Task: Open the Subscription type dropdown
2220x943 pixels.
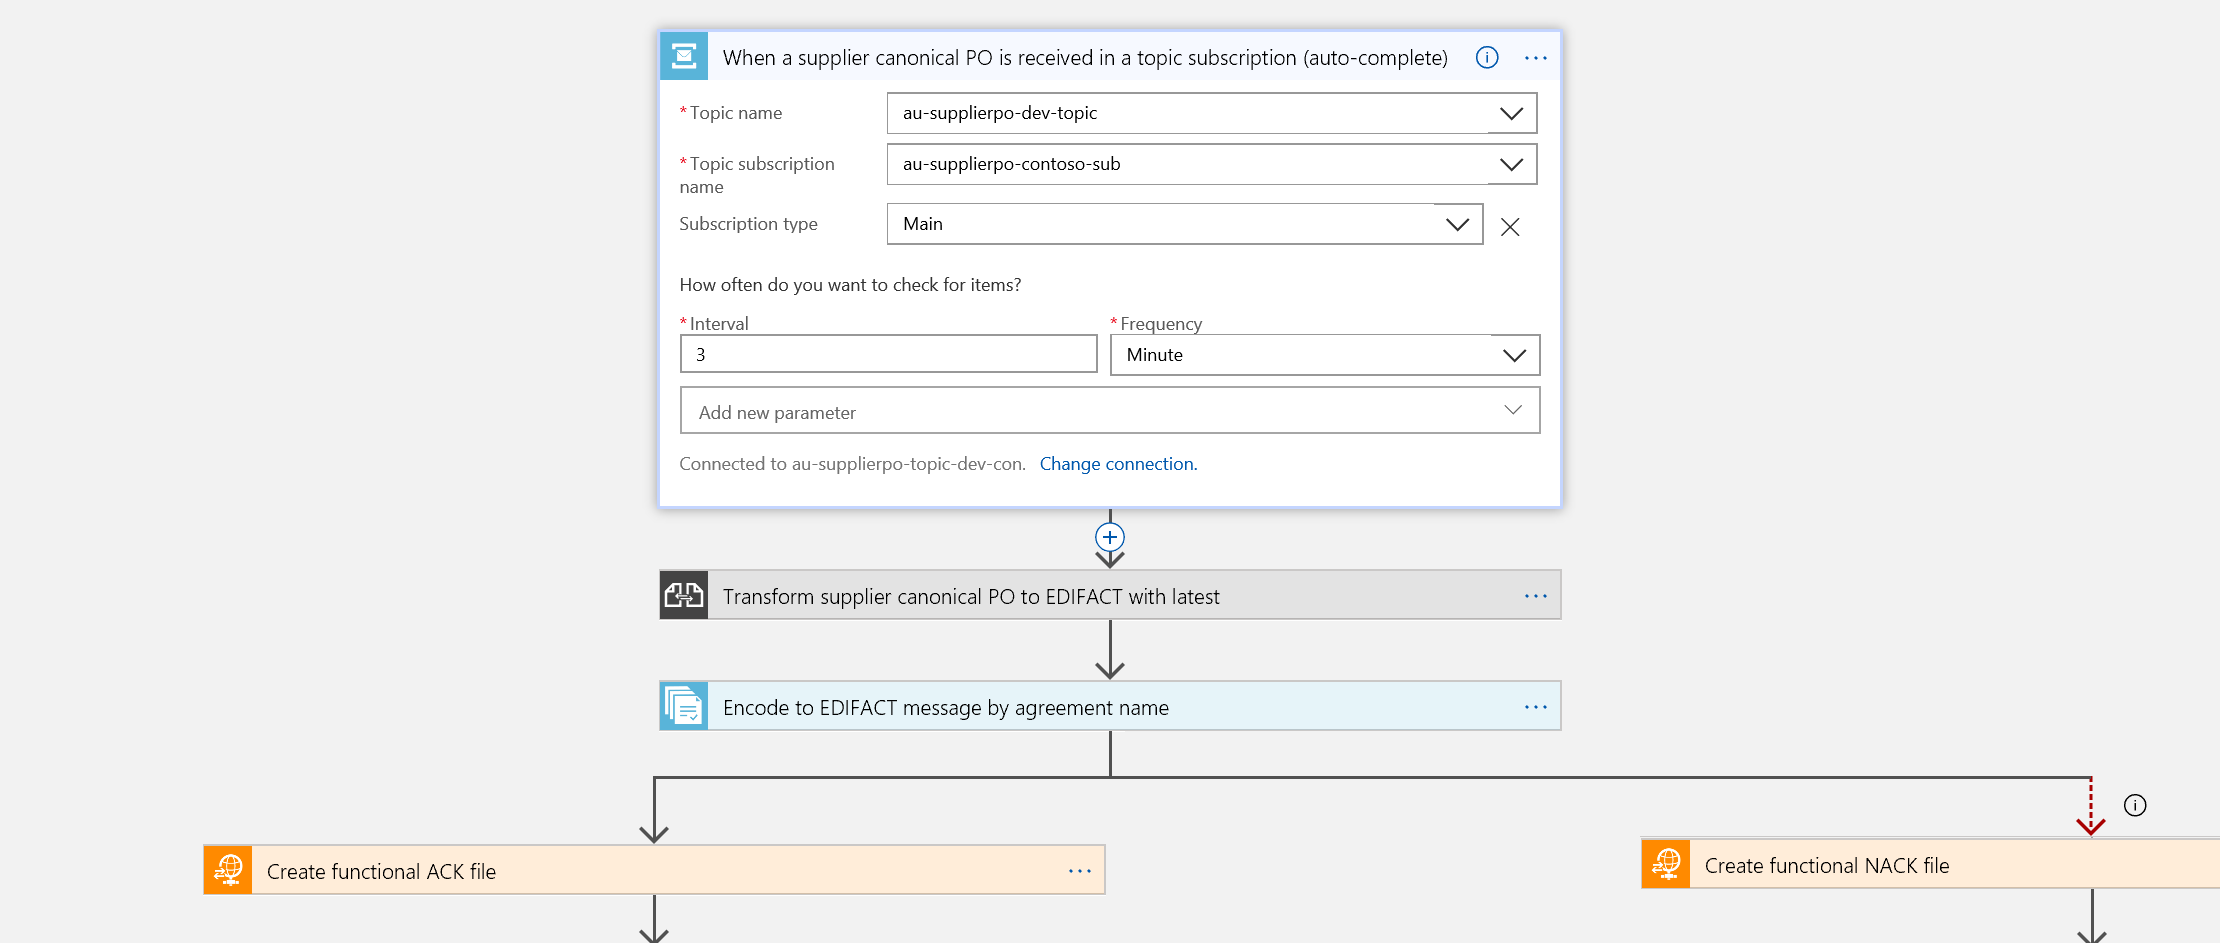Action: [1184, 224]
